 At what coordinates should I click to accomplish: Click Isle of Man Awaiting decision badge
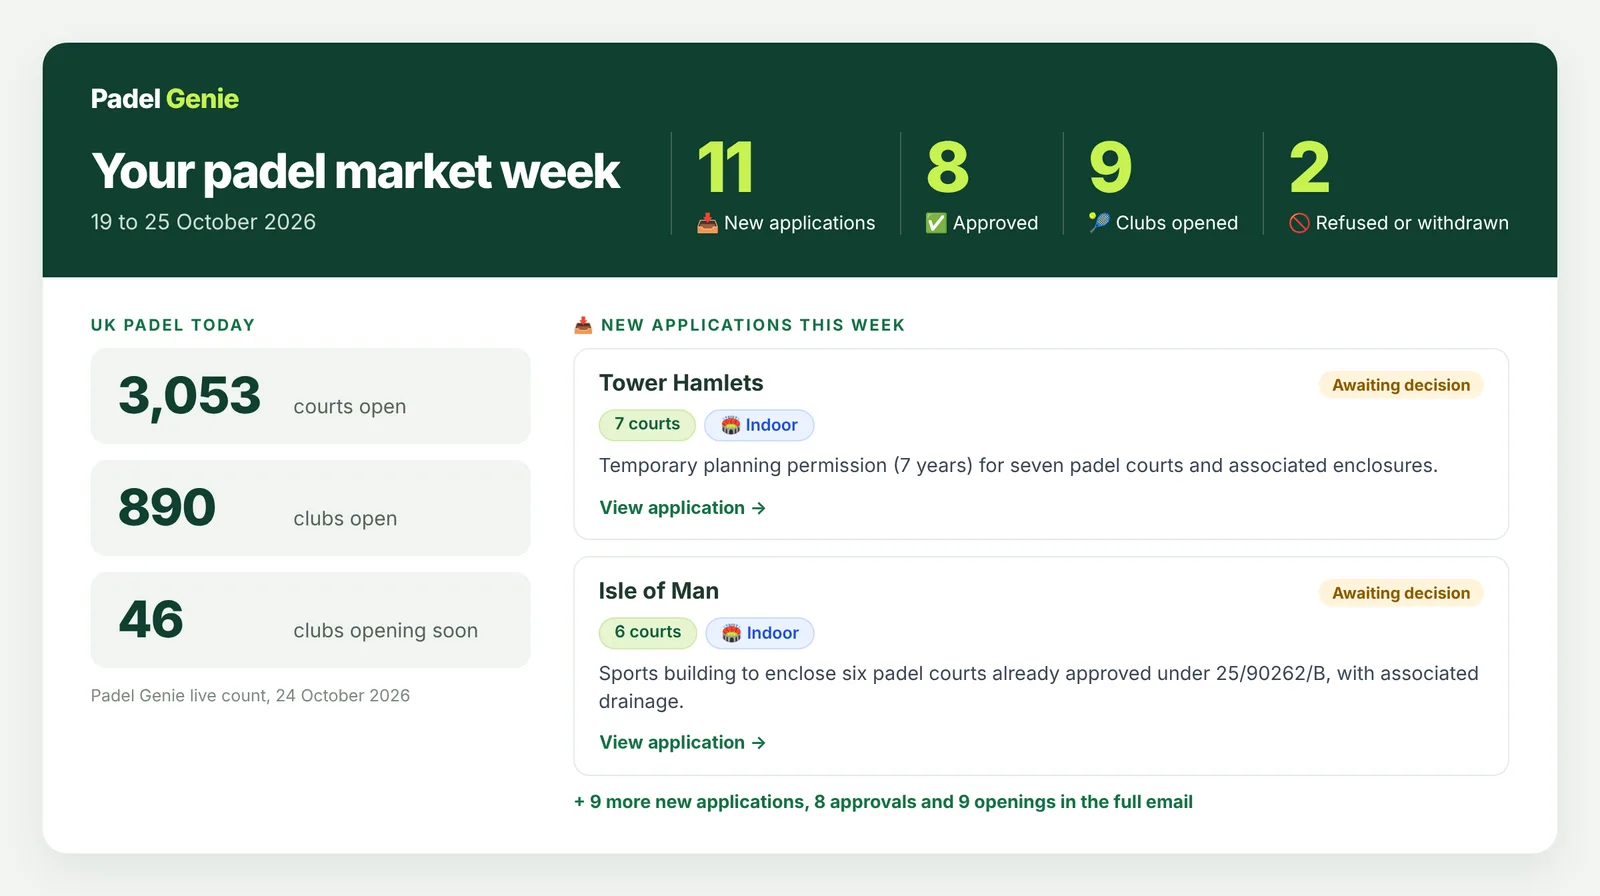[x=1401, y=593]
